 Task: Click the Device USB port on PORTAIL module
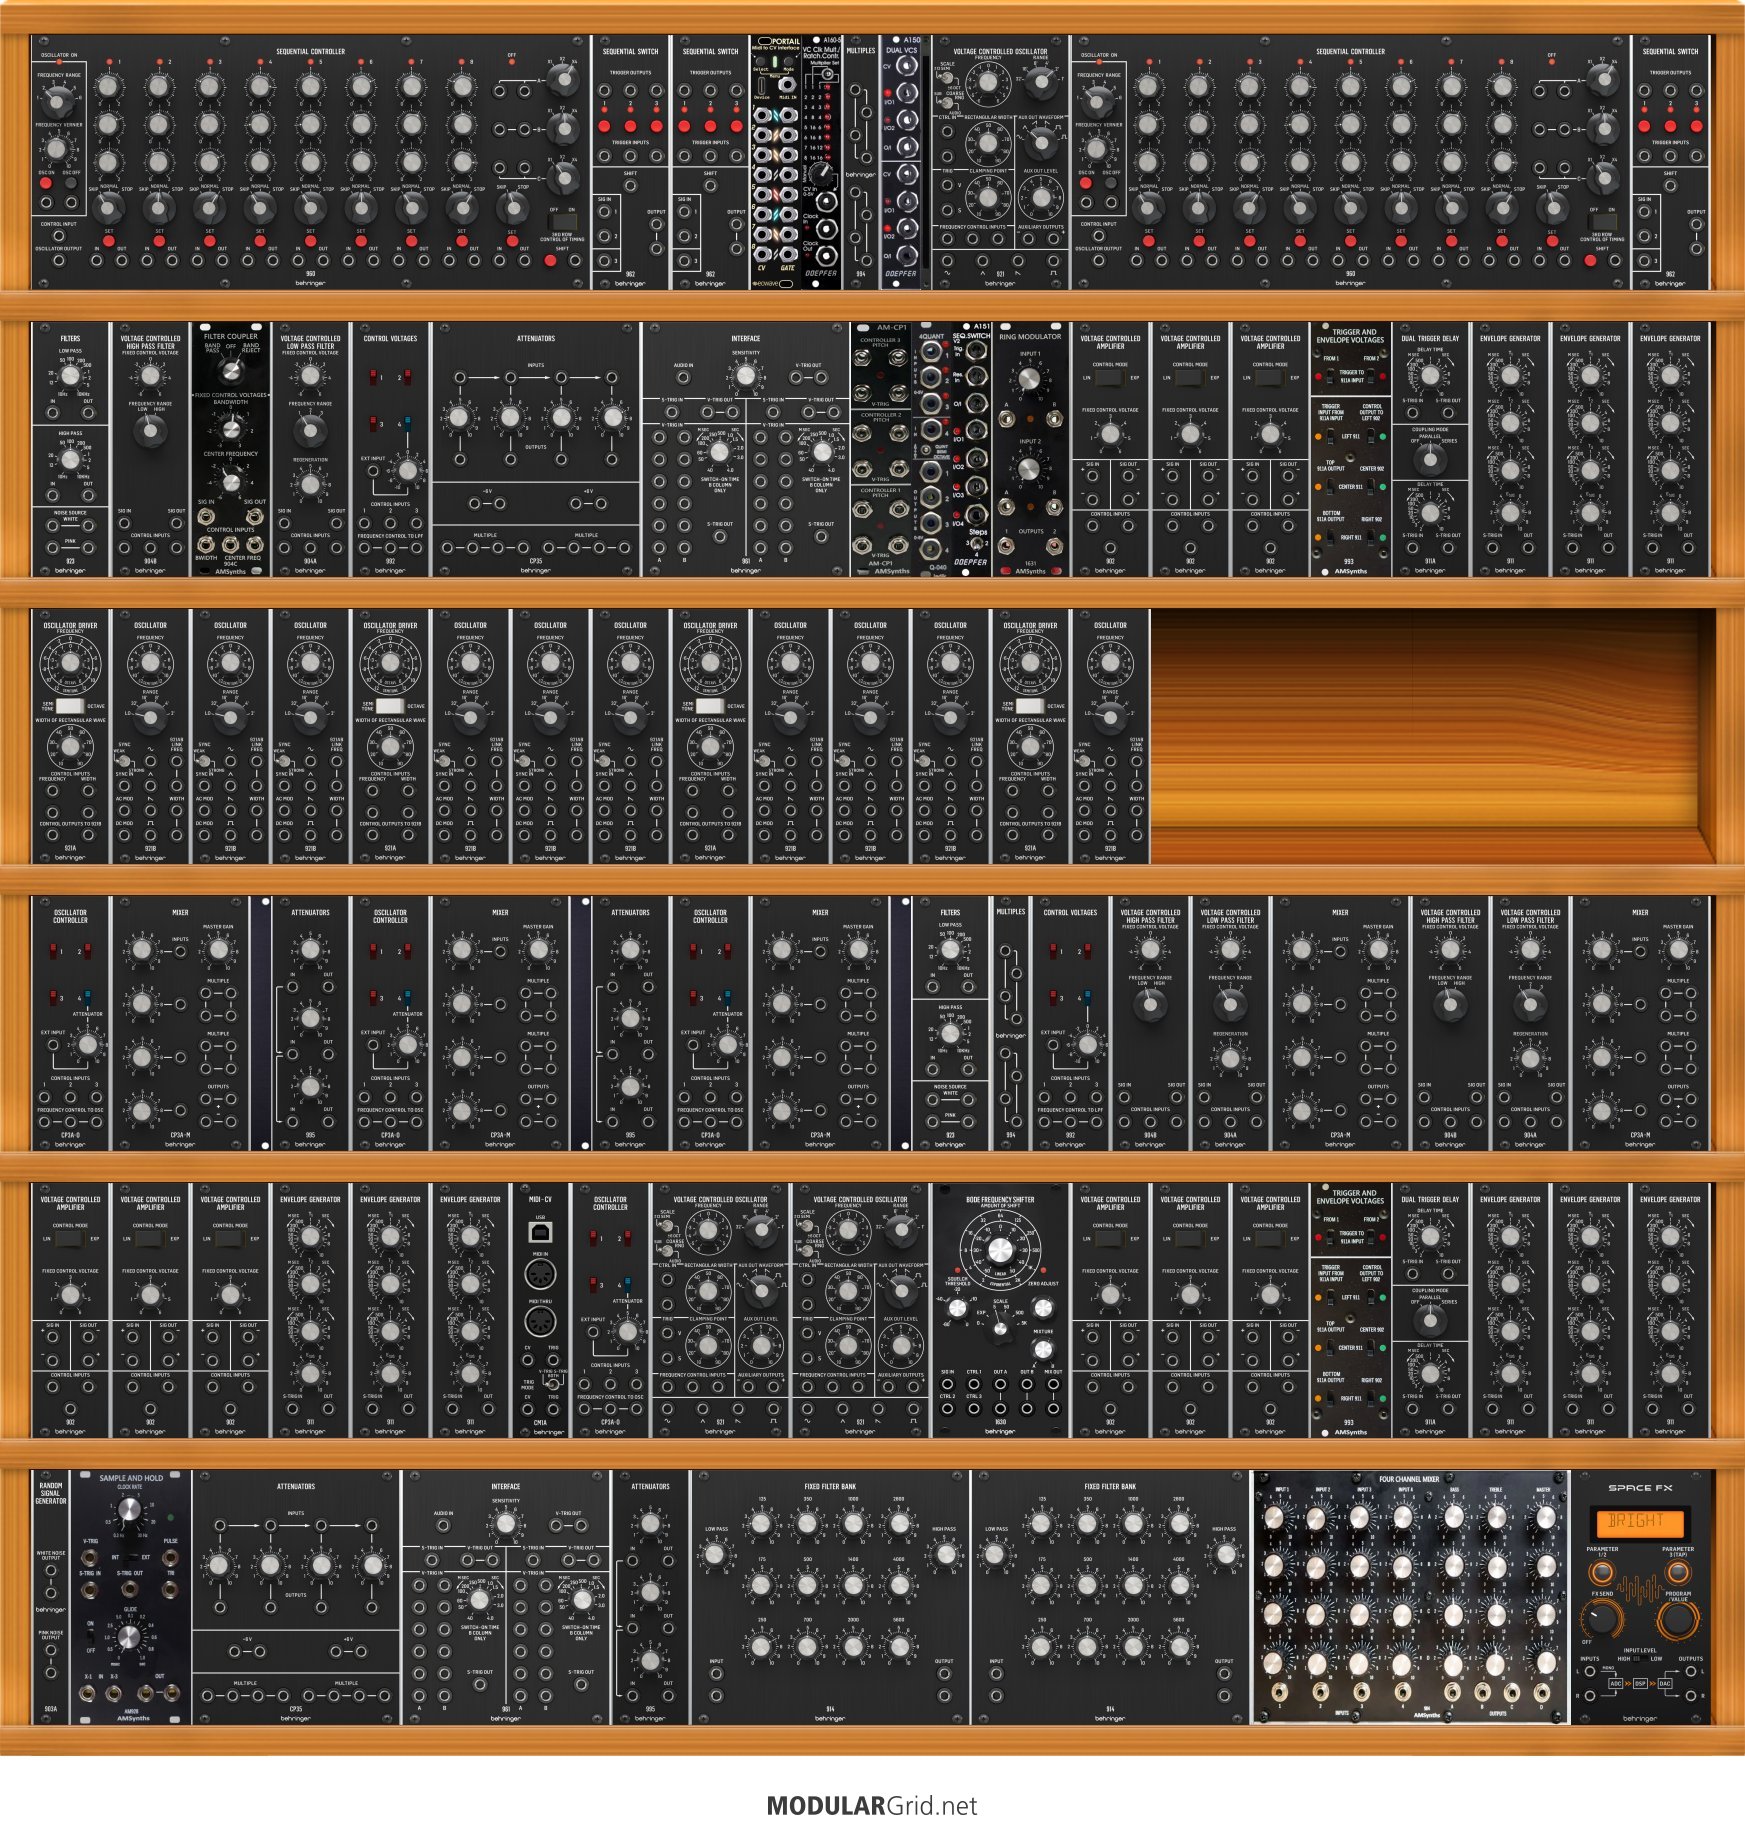[762, 86]
